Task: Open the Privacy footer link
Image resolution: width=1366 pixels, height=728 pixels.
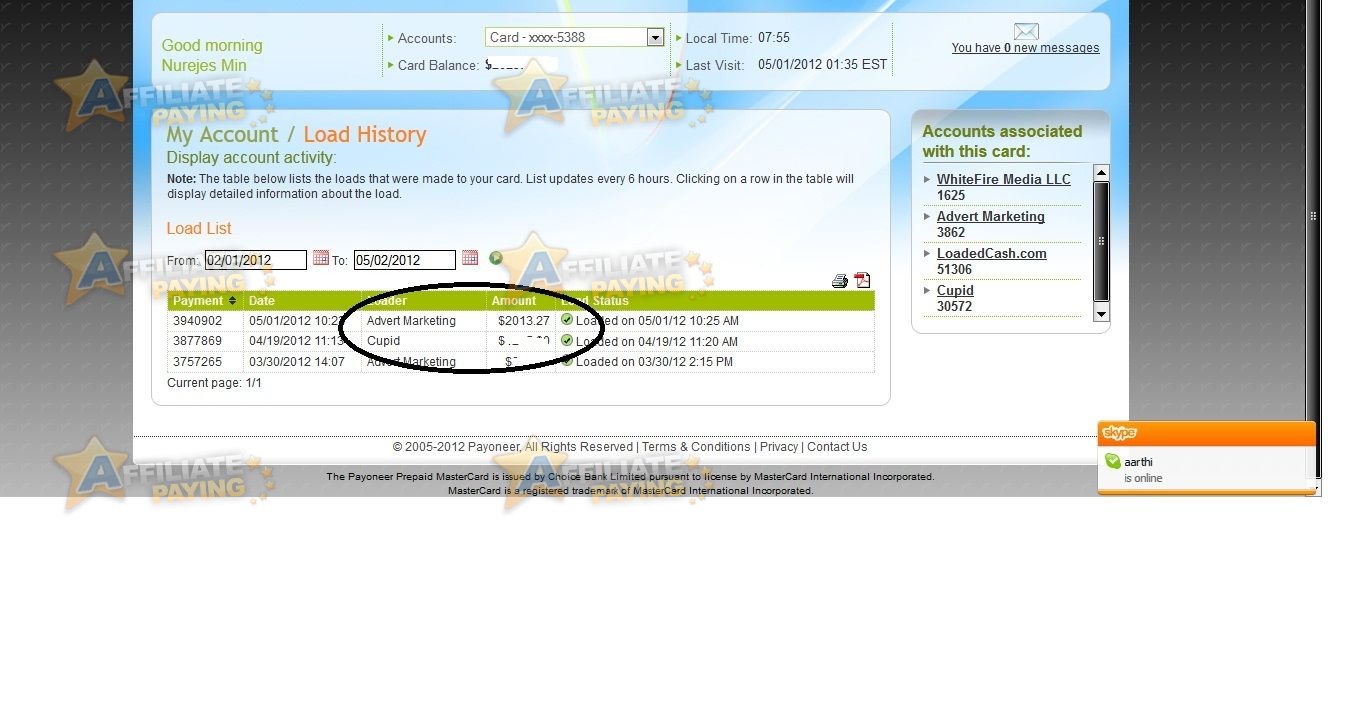Action: [x=779, y=447]
